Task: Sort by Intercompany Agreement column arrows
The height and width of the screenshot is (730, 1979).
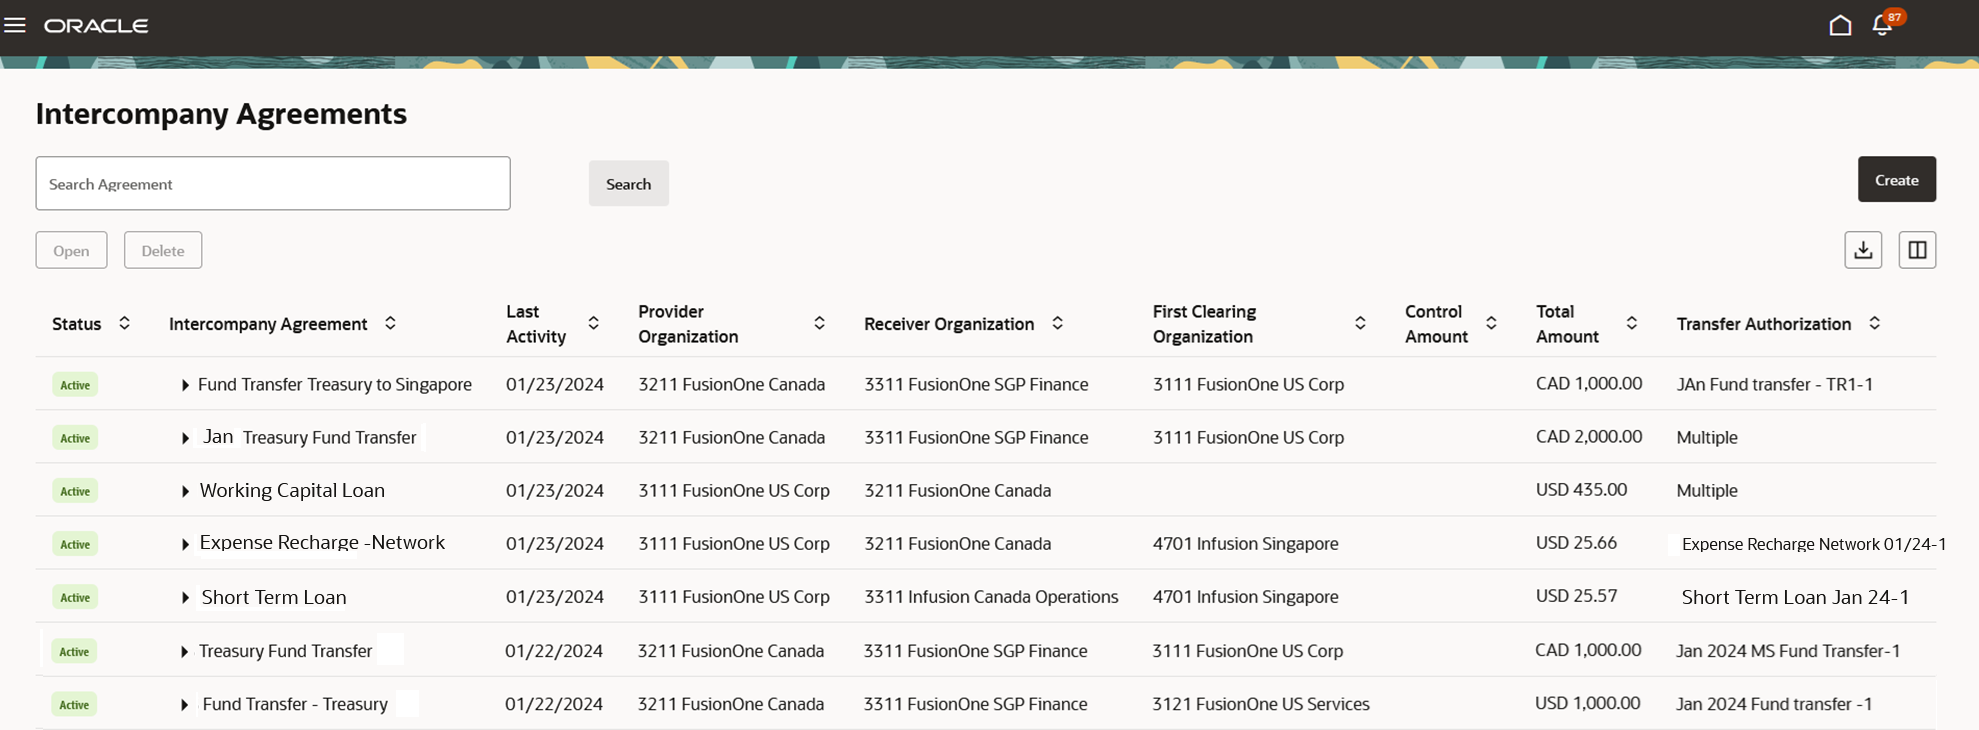Action: tap(390, 323)
